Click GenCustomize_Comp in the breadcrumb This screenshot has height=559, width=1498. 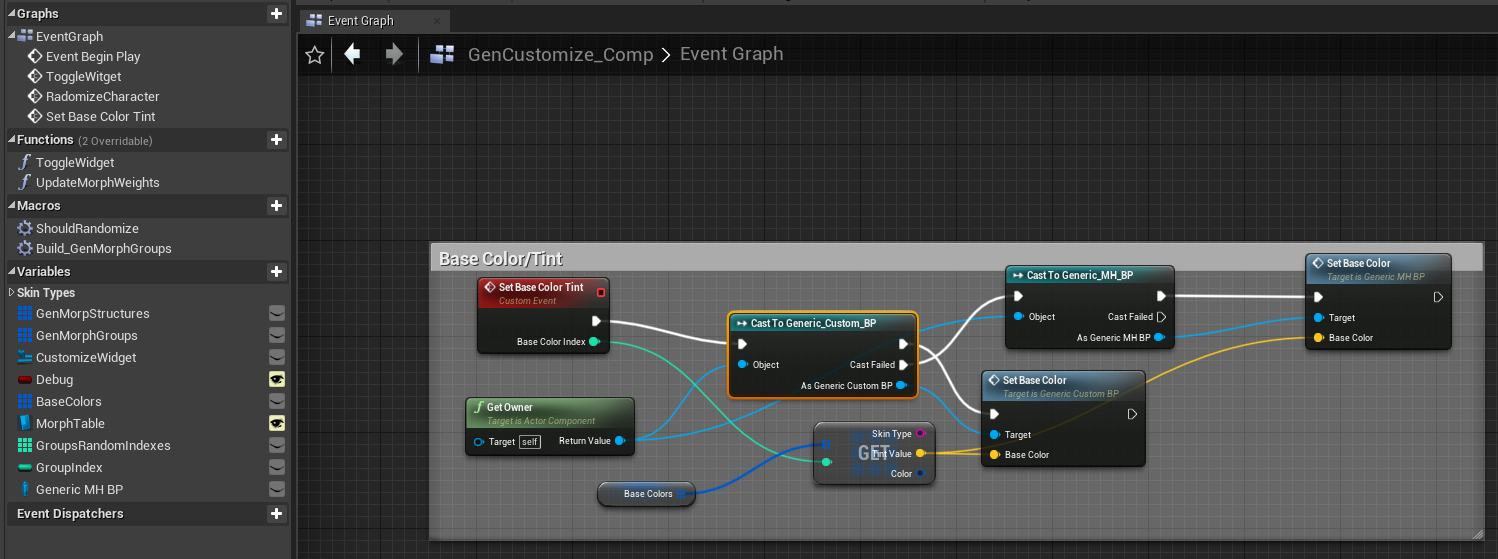pos(560,55)
